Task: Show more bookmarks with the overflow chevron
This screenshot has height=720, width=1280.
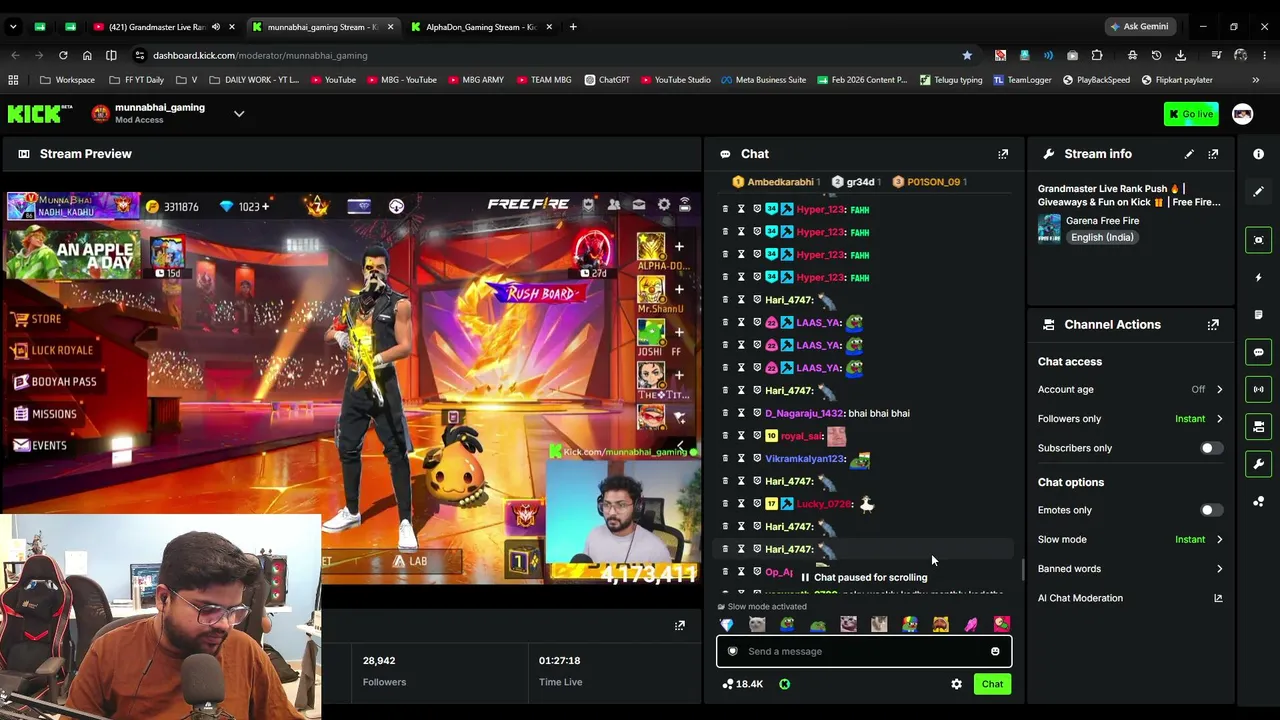Action: pos(1255,80)
